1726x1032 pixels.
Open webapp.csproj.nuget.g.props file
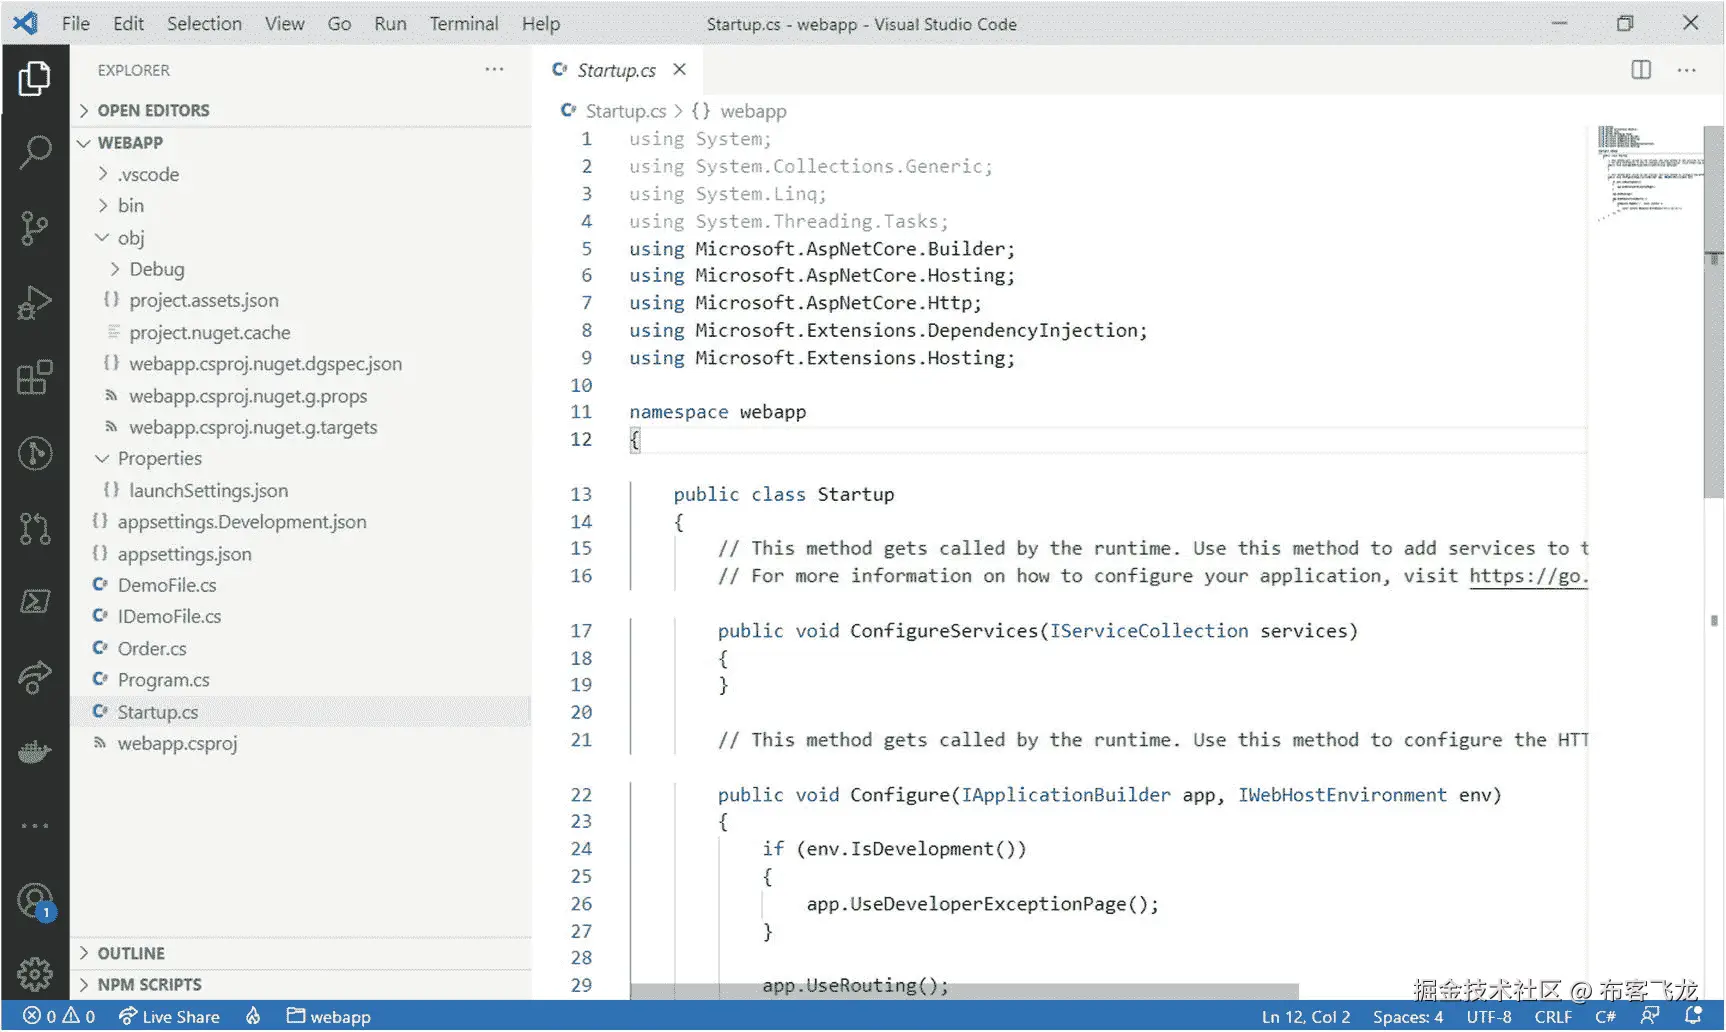[x=301, y=395]
